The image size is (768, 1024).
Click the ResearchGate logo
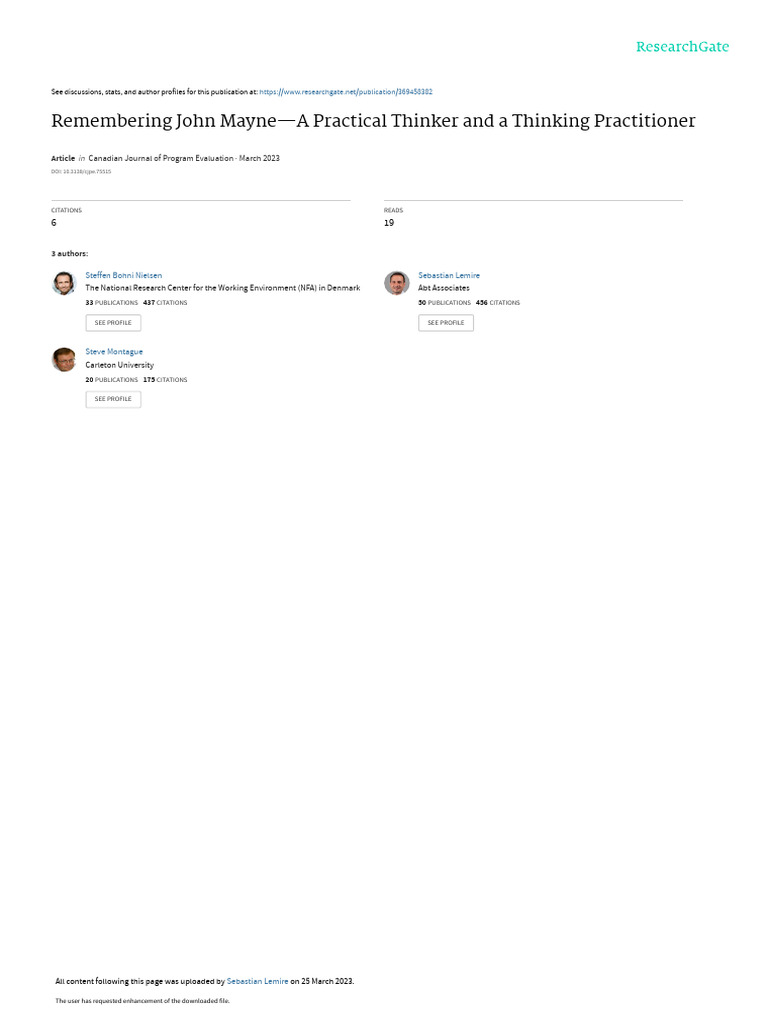(x=682, y=47)
